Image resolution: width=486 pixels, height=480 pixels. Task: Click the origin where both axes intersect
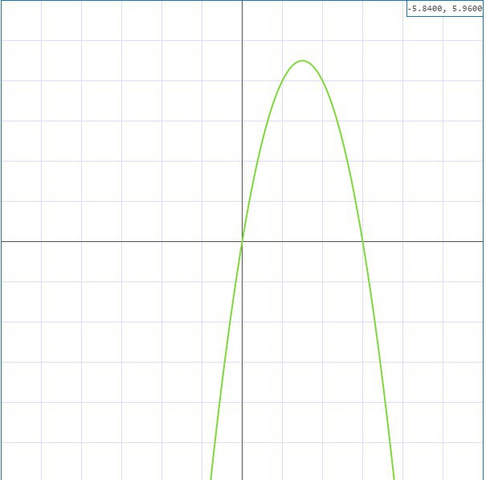(242, 241)
